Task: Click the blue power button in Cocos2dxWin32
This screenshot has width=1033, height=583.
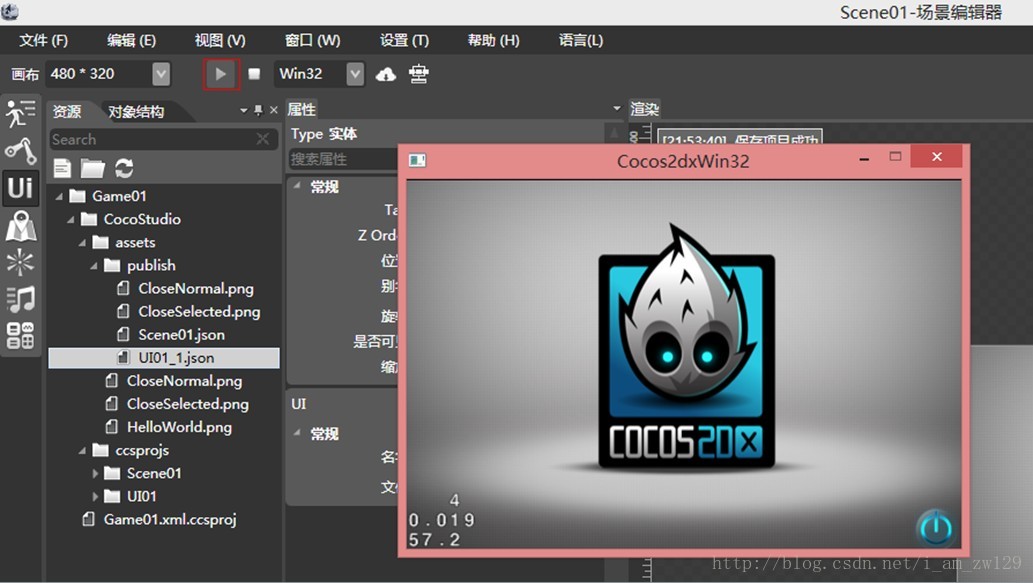Action: pos(935,528)
